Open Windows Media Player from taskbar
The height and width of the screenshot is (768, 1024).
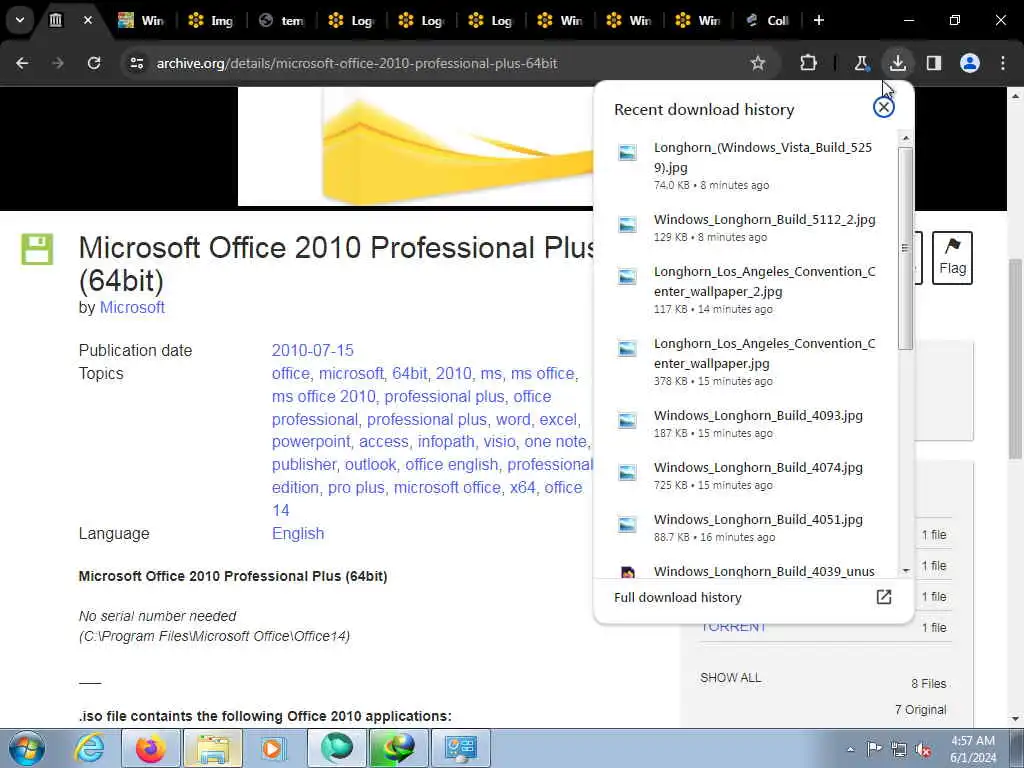click(x=274, y=748)
